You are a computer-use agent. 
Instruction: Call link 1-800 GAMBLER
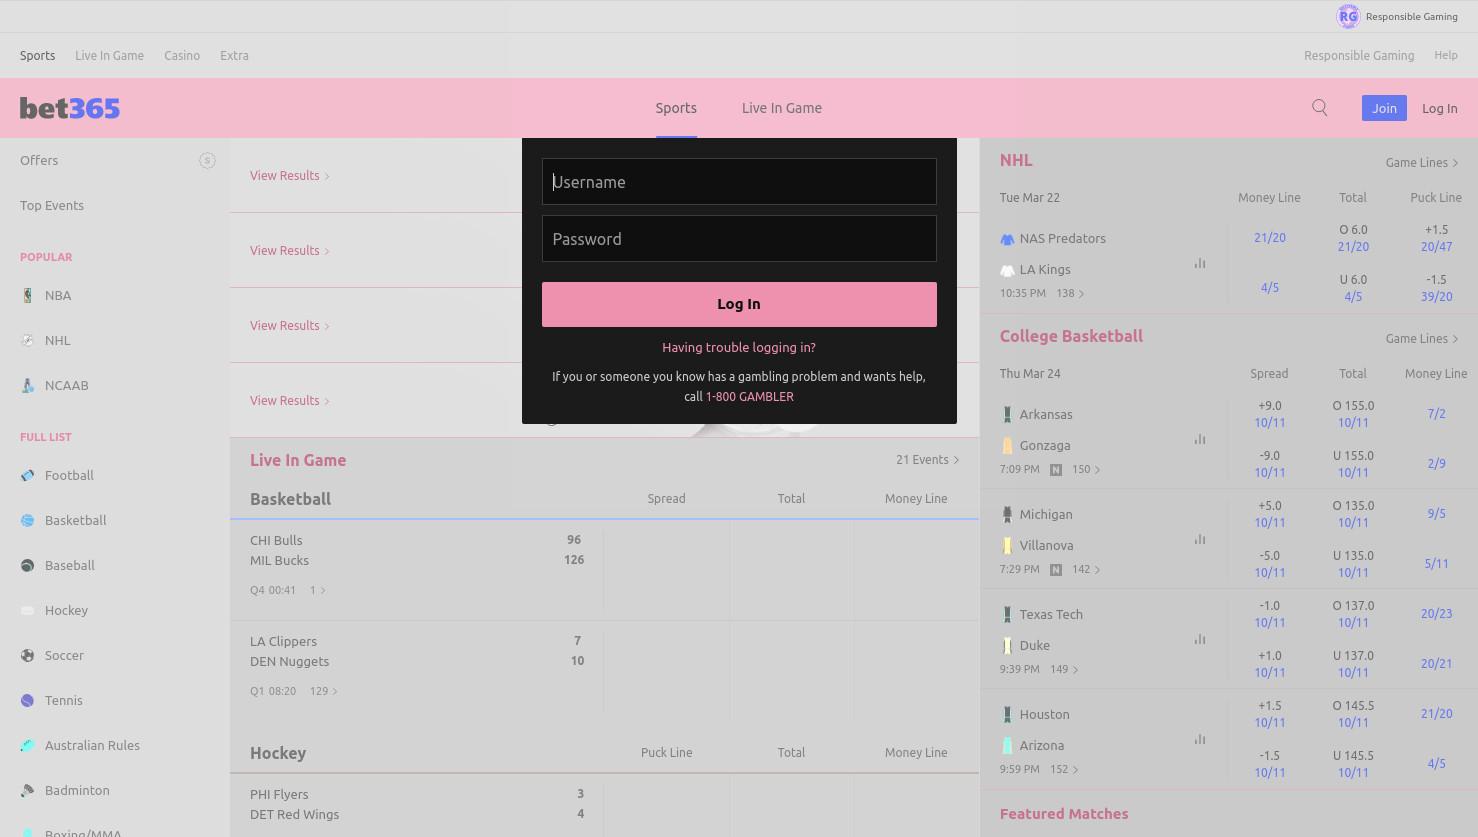click(x=750, y=397)
